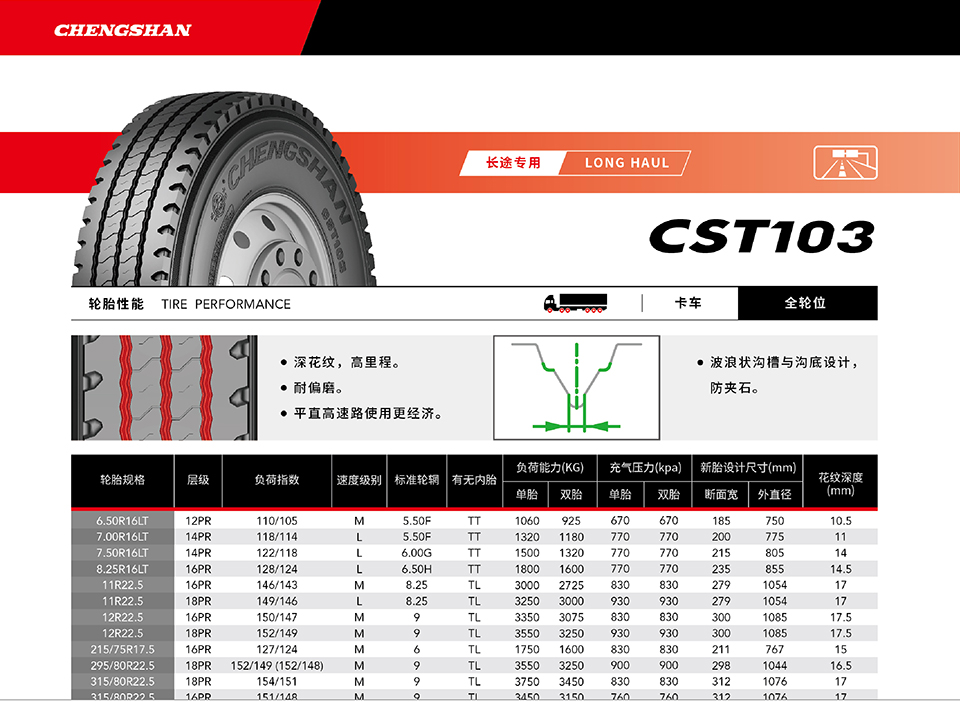Image resolution: width=960 pixels, height=702 pixels.
Task: Click the CST103 model title
Action: (x=762, y=237)
